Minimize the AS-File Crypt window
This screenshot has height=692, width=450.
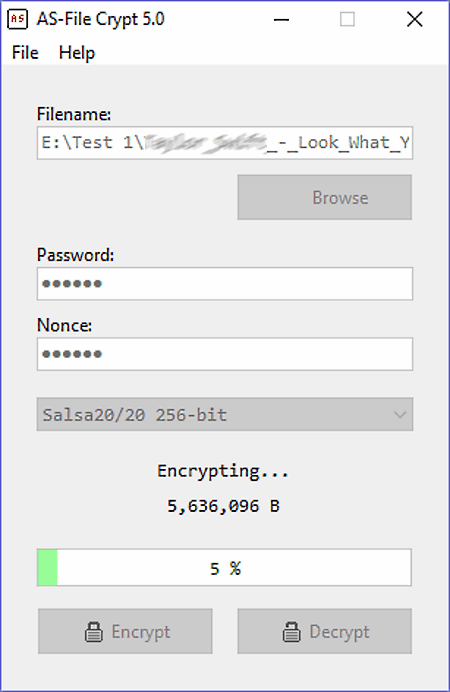pos(281,19)
